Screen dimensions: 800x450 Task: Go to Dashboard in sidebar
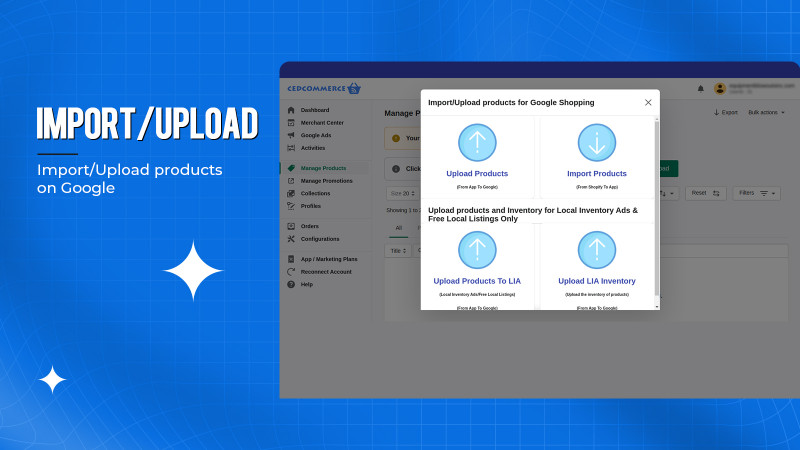pos(314,110)
